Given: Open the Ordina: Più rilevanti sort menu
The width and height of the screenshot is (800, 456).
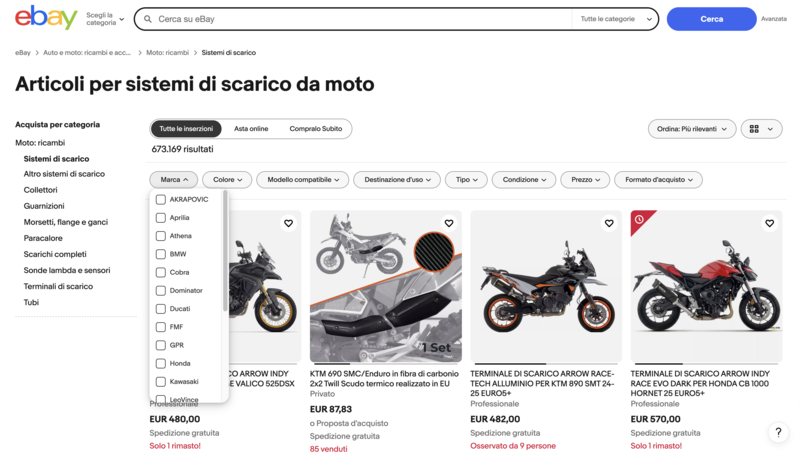Looking at the screenshot, I should pos(691,129).
